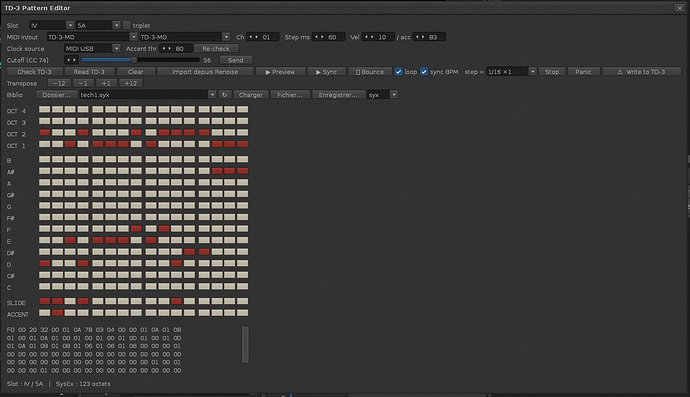Click the Bounce button
The width and height of the screenshot is (690, 397).
pos(370,72)
